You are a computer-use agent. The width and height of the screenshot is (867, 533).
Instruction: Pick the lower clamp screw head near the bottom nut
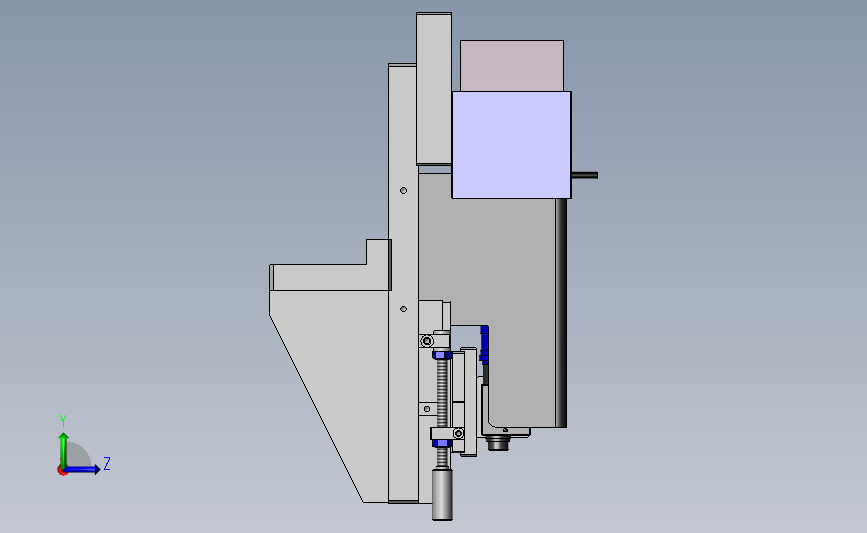(x=458, y=433)
